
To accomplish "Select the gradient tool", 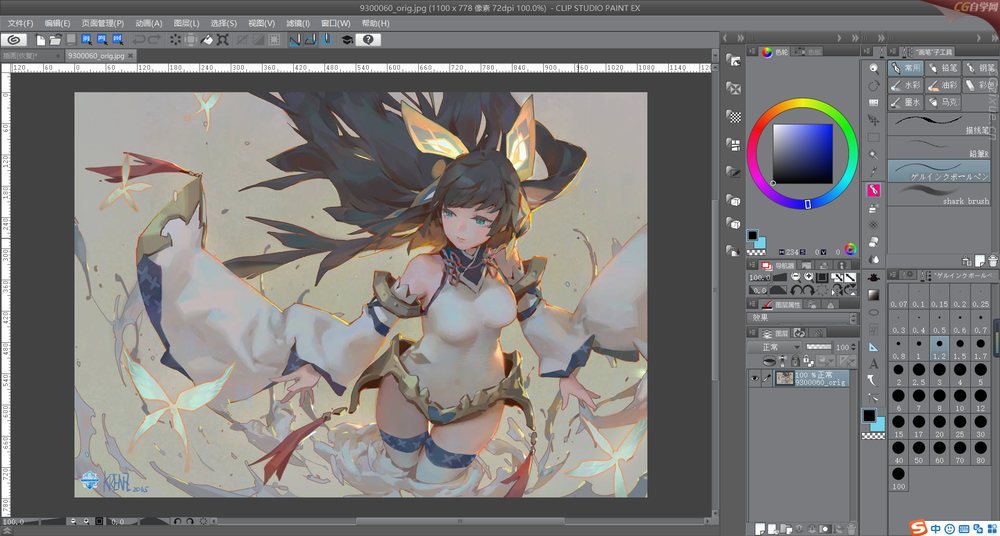I will point(874,295).
